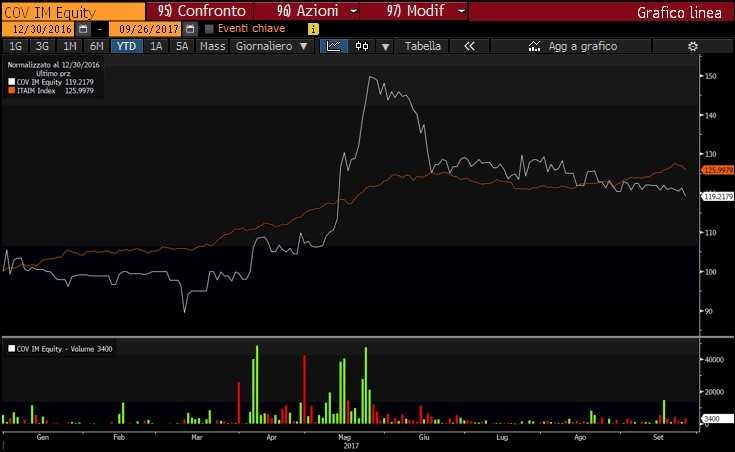Click the yellow info icon

314,29
